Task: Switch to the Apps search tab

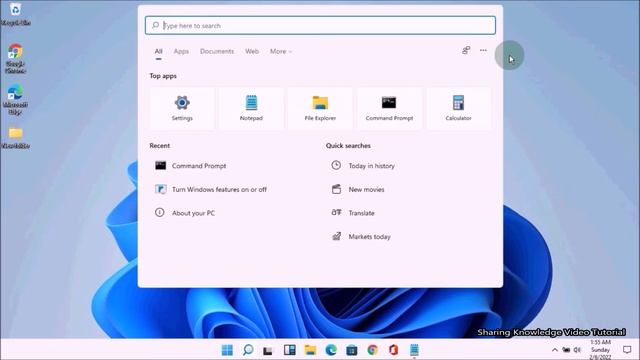Action: pos(181,51)
